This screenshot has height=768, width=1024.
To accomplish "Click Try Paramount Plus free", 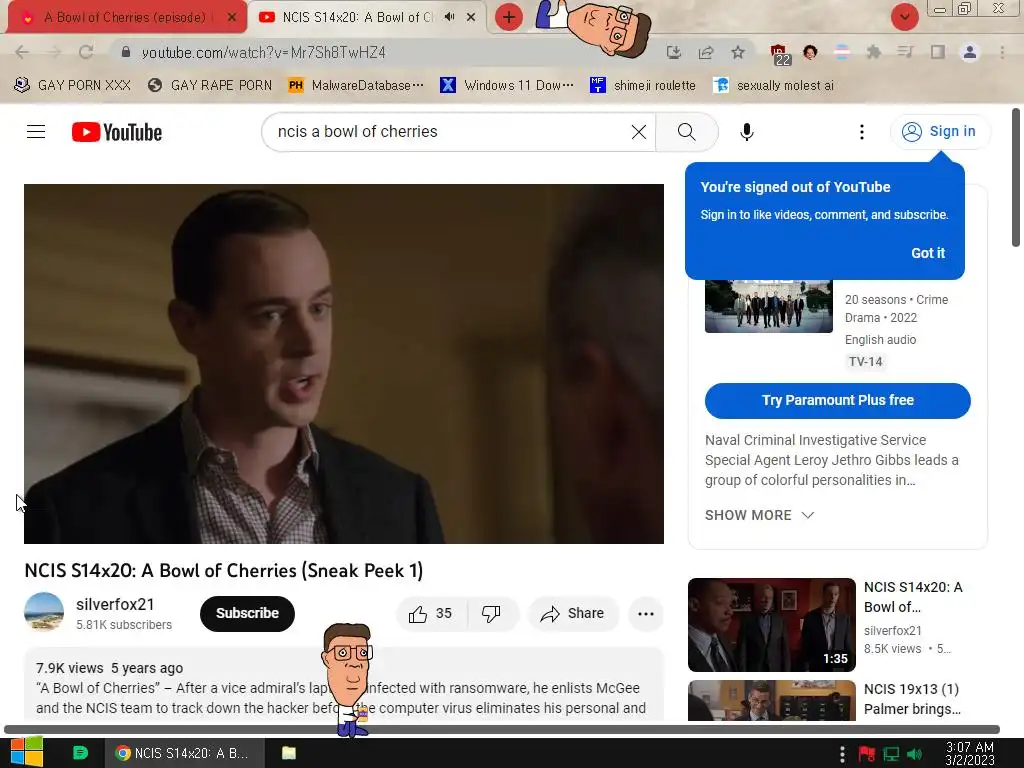I will point(838,400).
